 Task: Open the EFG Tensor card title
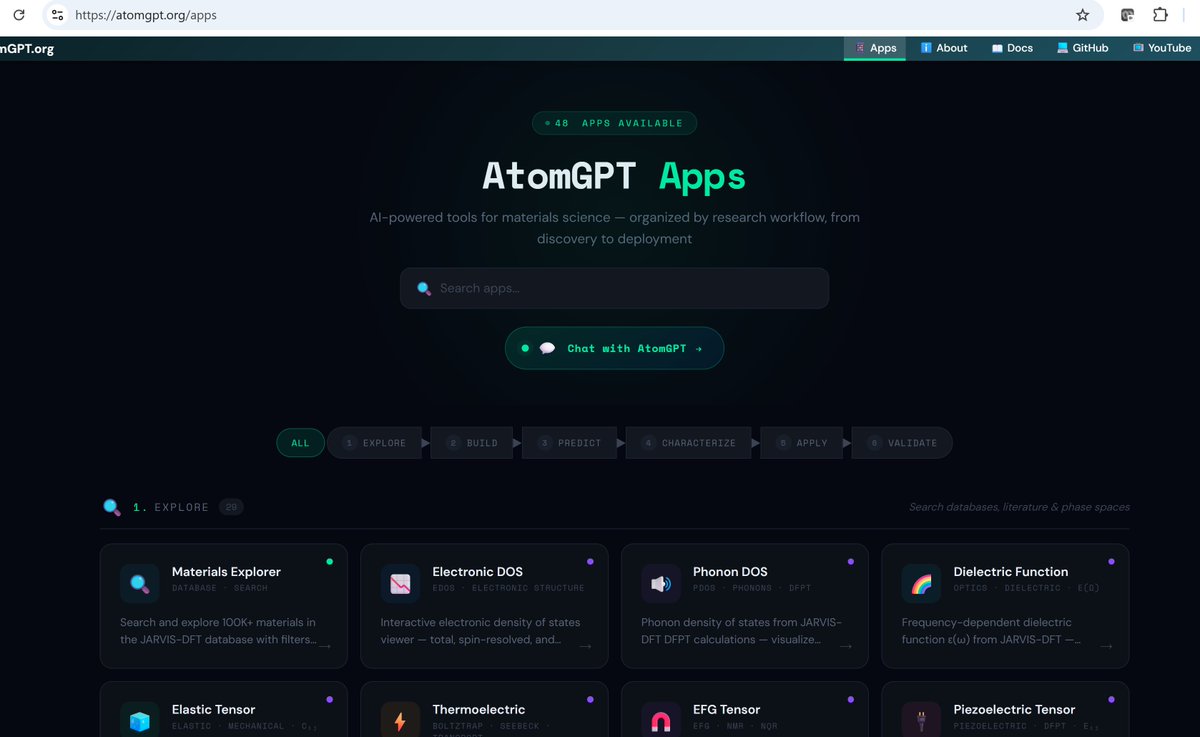pos(727,709)
